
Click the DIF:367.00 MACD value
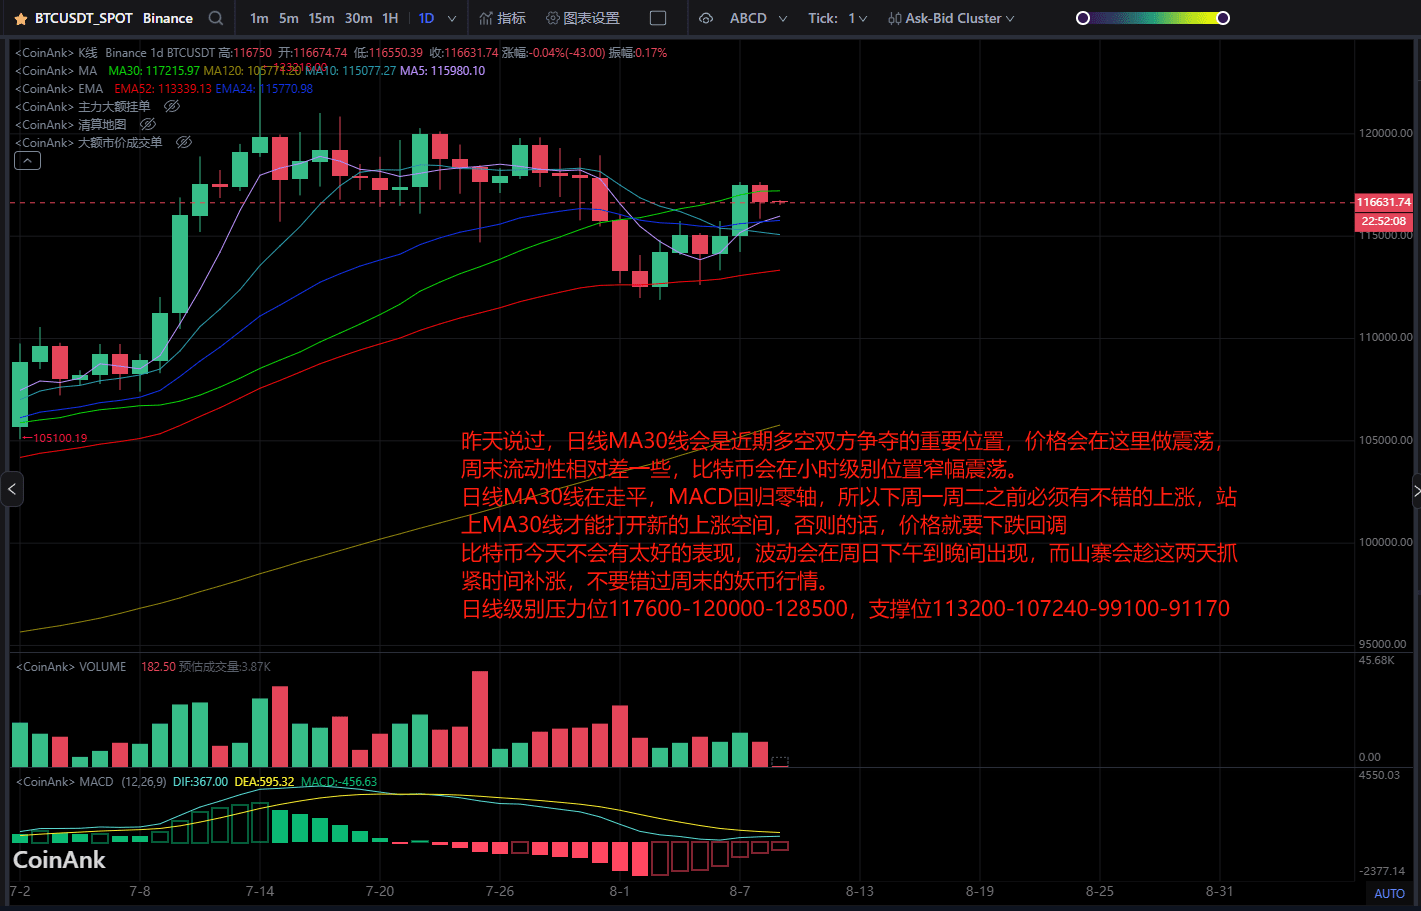click(x=200, y=782)
